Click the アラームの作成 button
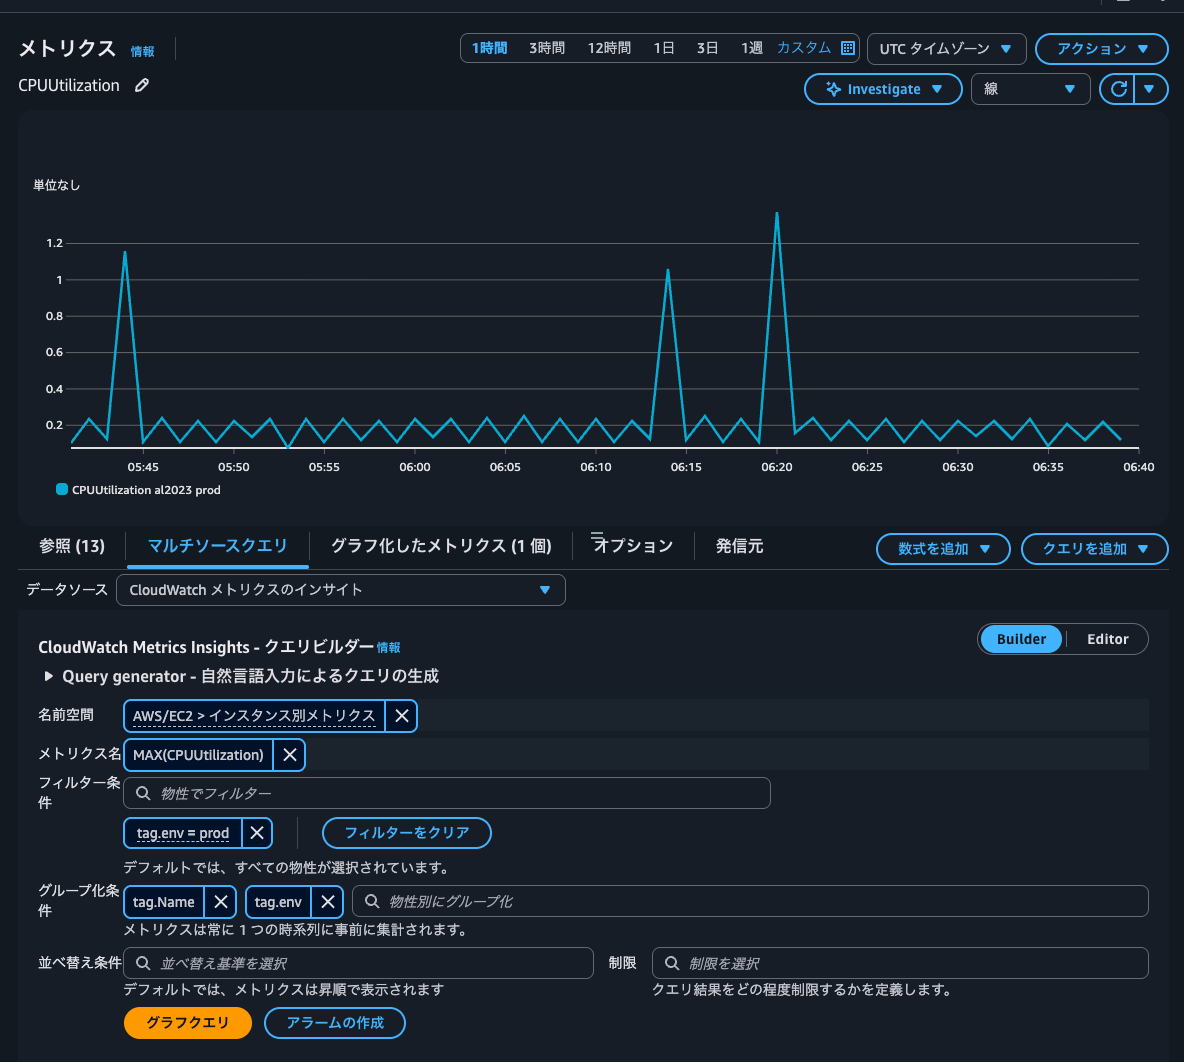The height and width of the screenshot is (1062, 1184). pyautogui.click(x=335, y=1023)
